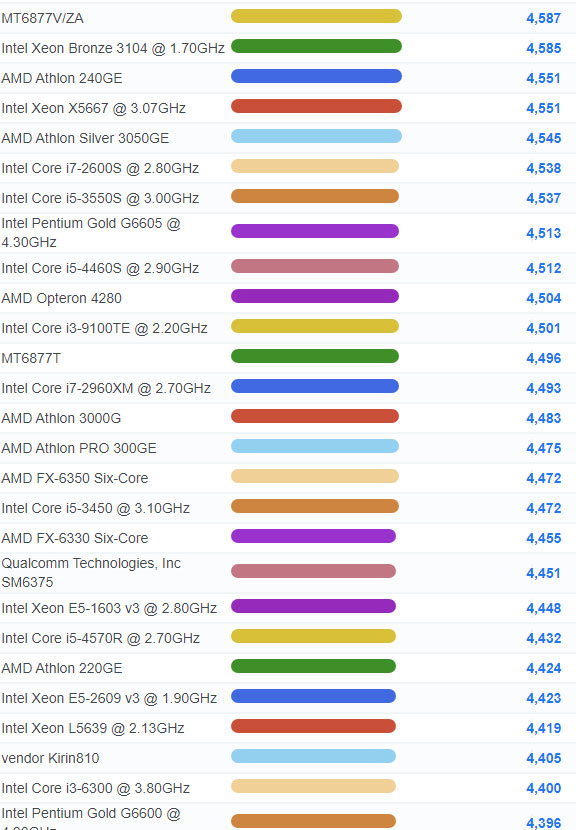This screenshot has width=576, height=830.
Task: Click score 4,512 for Core i5-4460S
Action: pos(543,268)
